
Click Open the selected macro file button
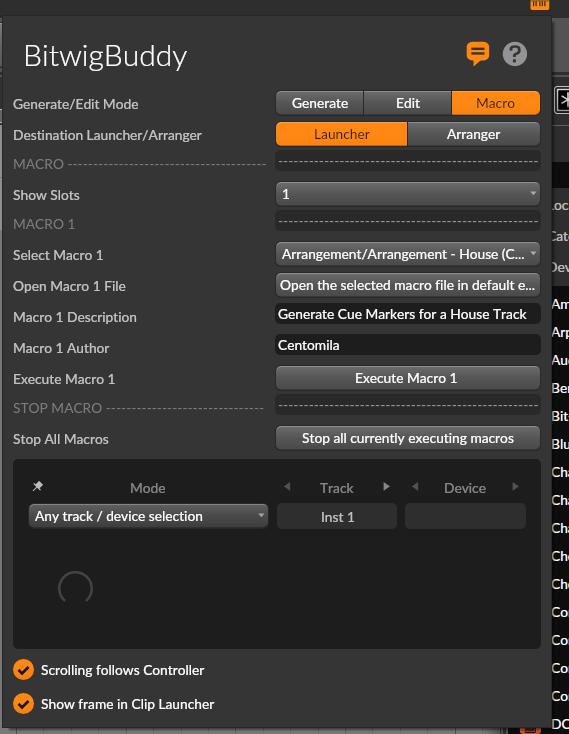point(408,285)
